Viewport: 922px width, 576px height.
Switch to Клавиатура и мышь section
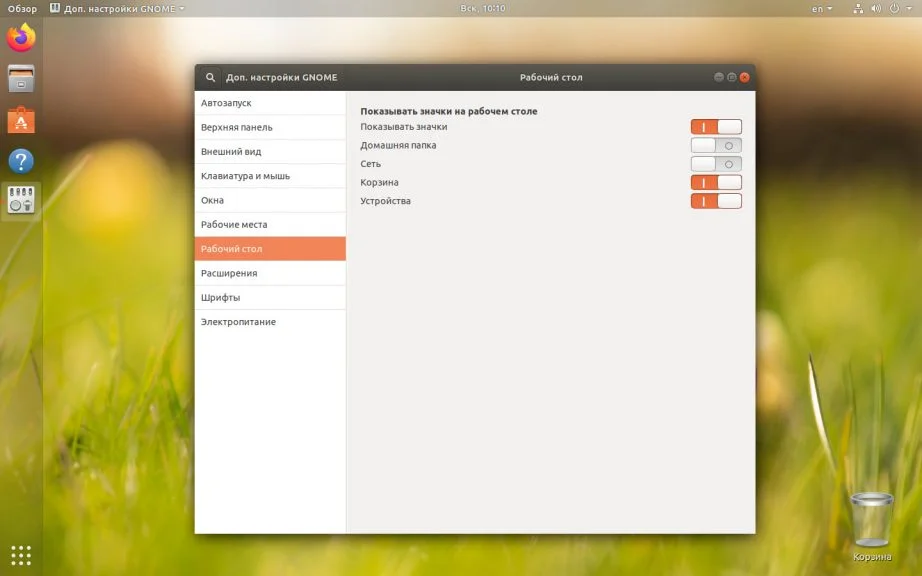[x=270, y=176]
